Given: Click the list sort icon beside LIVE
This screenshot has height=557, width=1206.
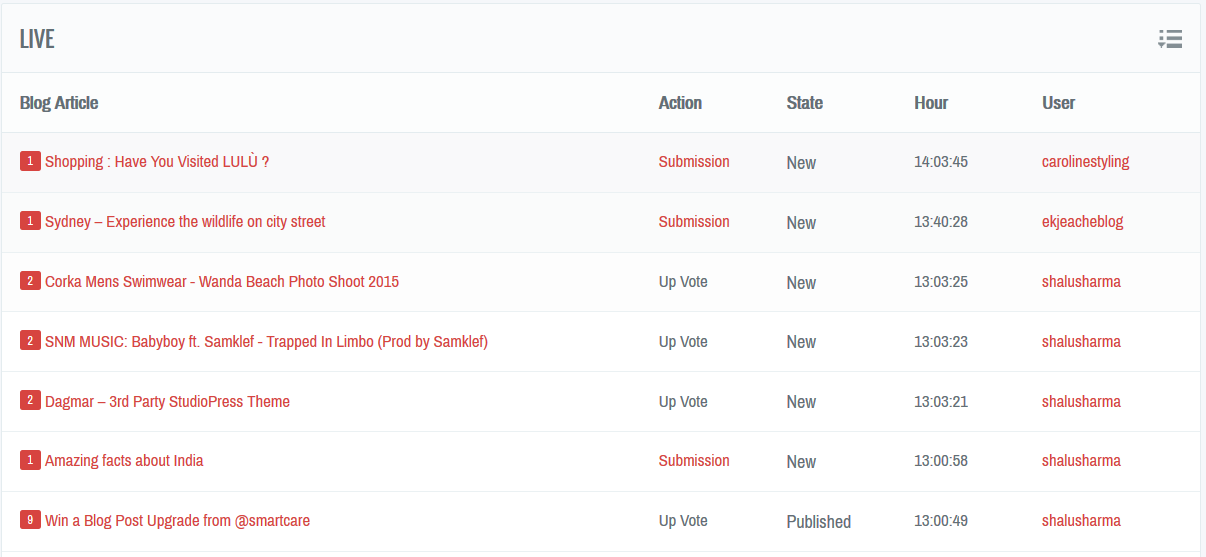Looking at the screenshot, I should point(1170,39).
